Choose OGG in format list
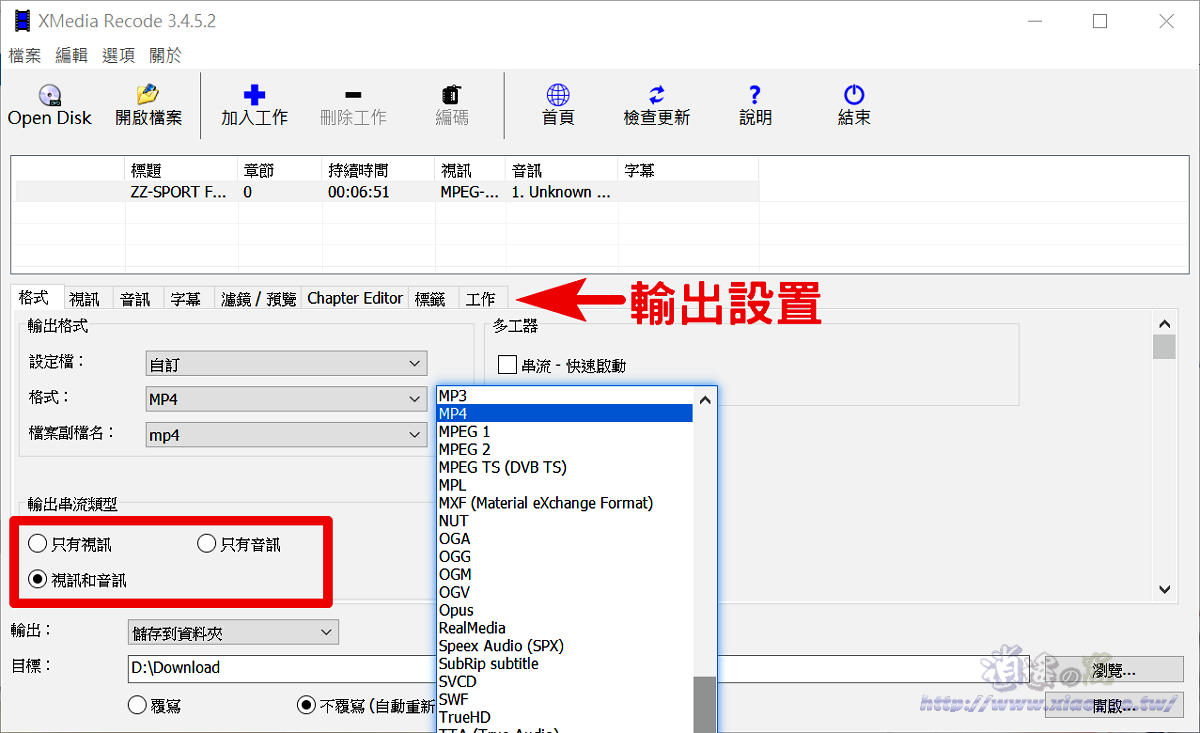This screenshot has height=733, width=1200. click(565, 557)
